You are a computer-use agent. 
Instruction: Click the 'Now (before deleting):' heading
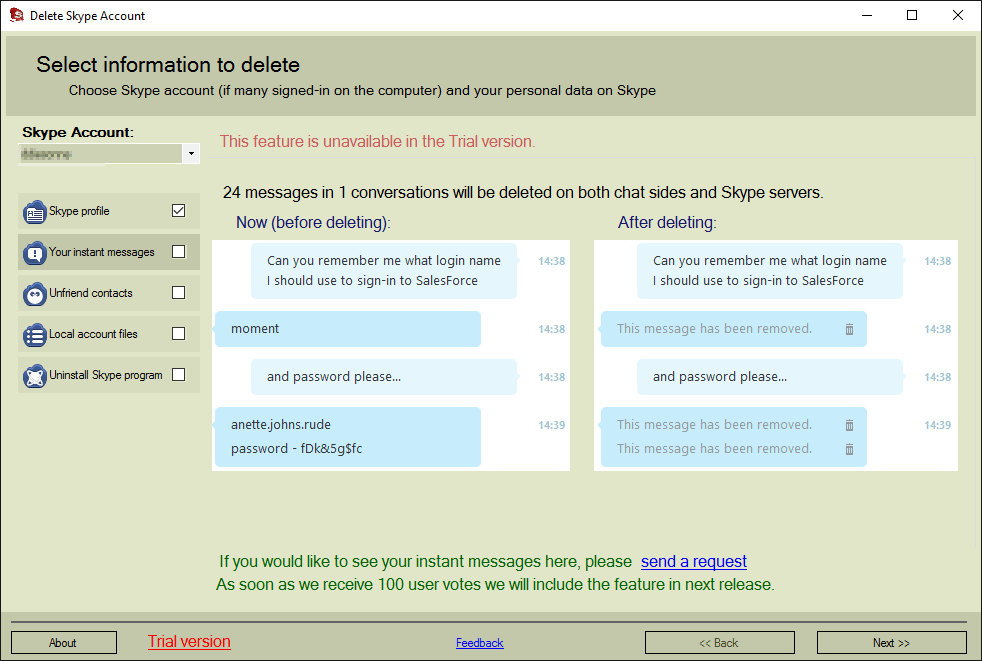(x=313, y=222)
